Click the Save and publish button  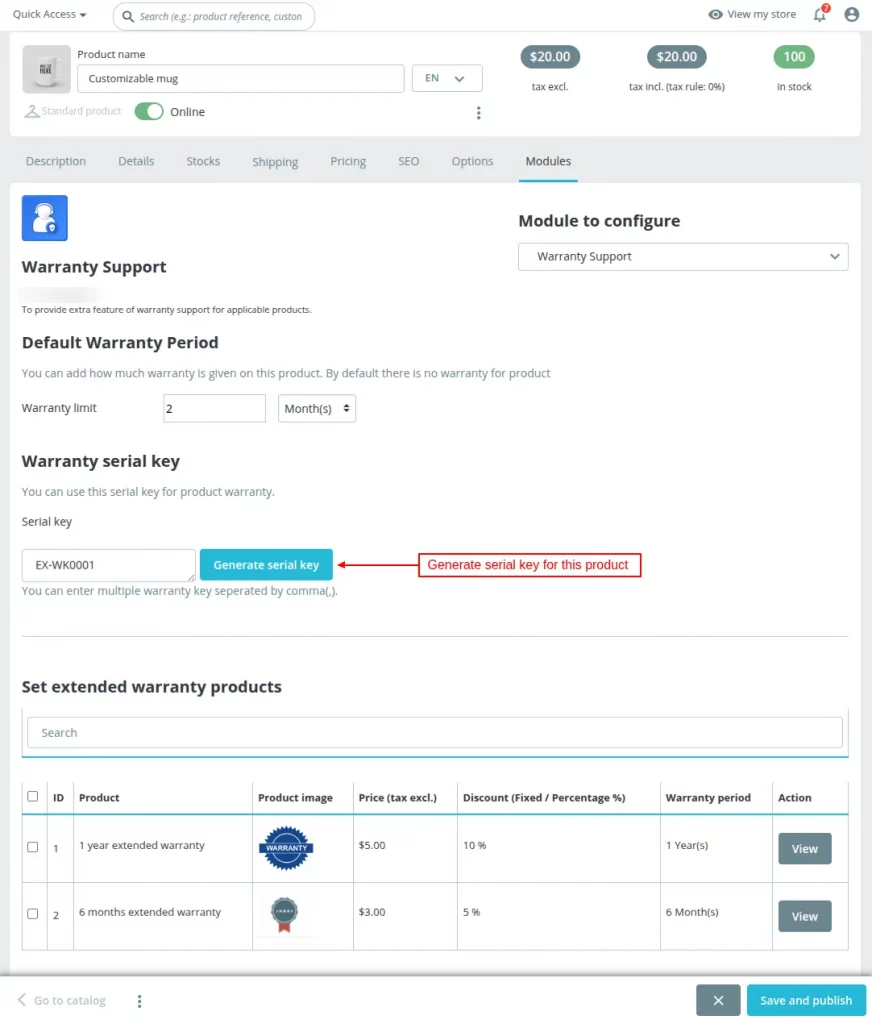point(806,1000)
